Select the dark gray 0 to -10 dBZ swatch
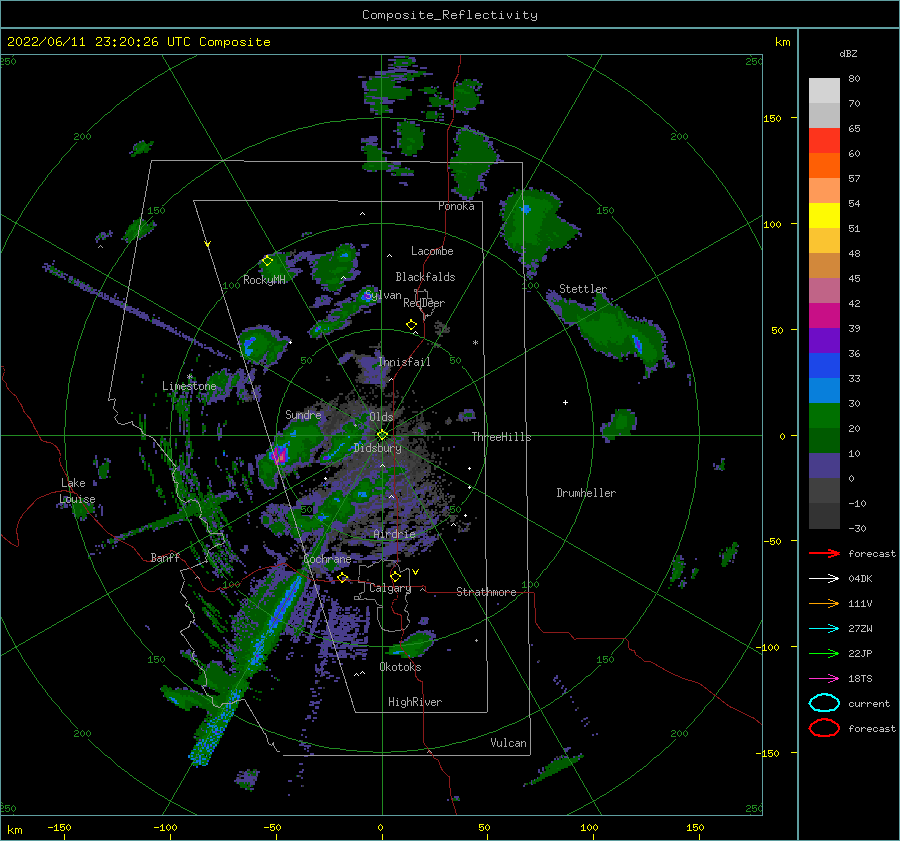 tap(824, 491)
